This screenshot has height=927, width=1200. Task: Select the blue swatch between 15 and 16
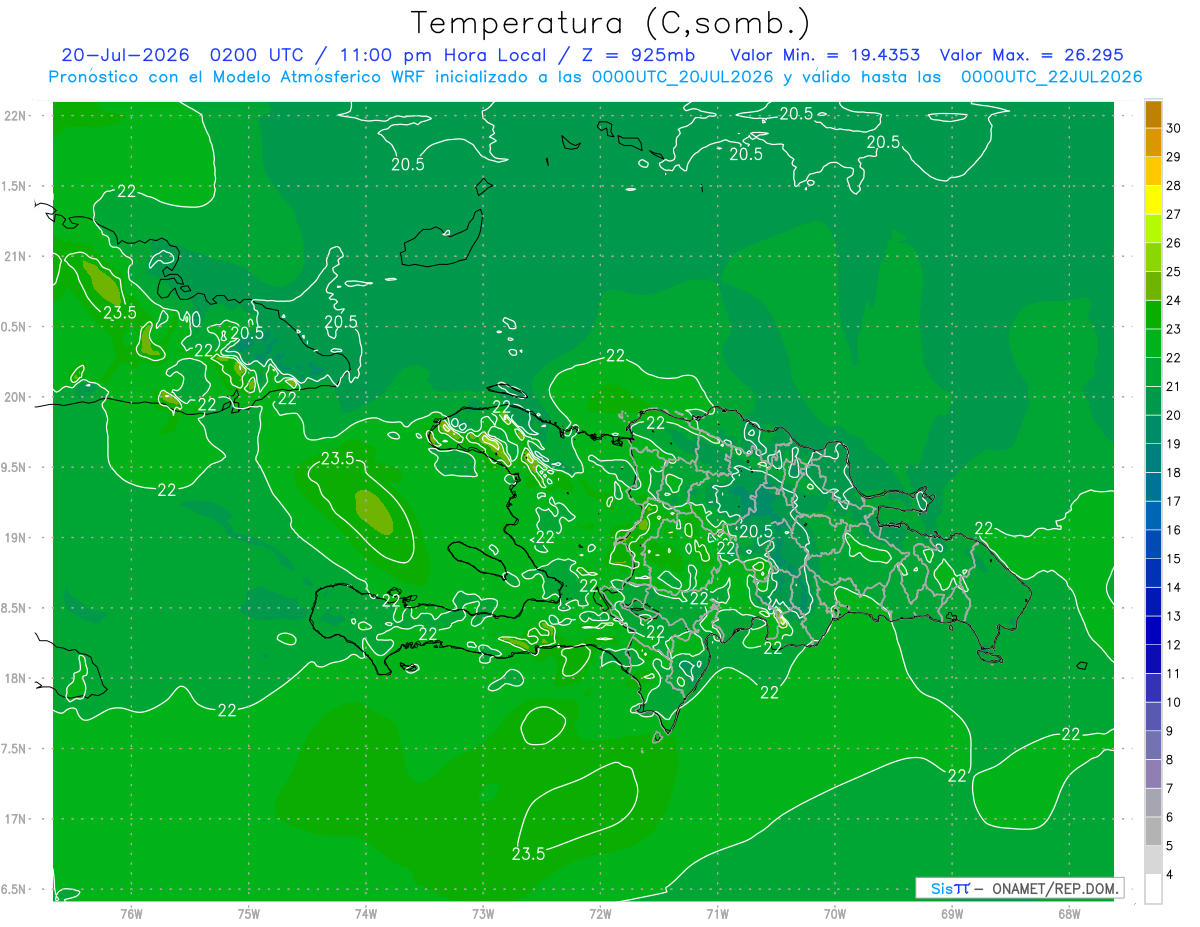tap(1153, 544)
